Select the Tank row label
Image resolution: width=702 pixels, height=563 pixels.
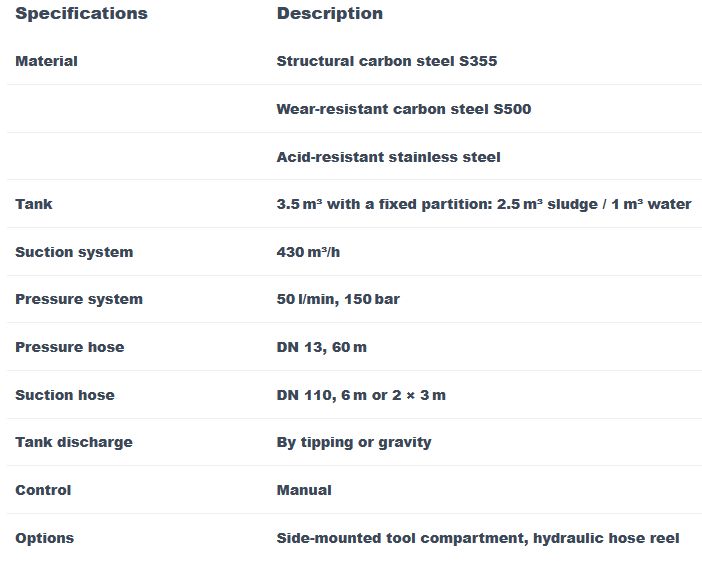(34, 204)
